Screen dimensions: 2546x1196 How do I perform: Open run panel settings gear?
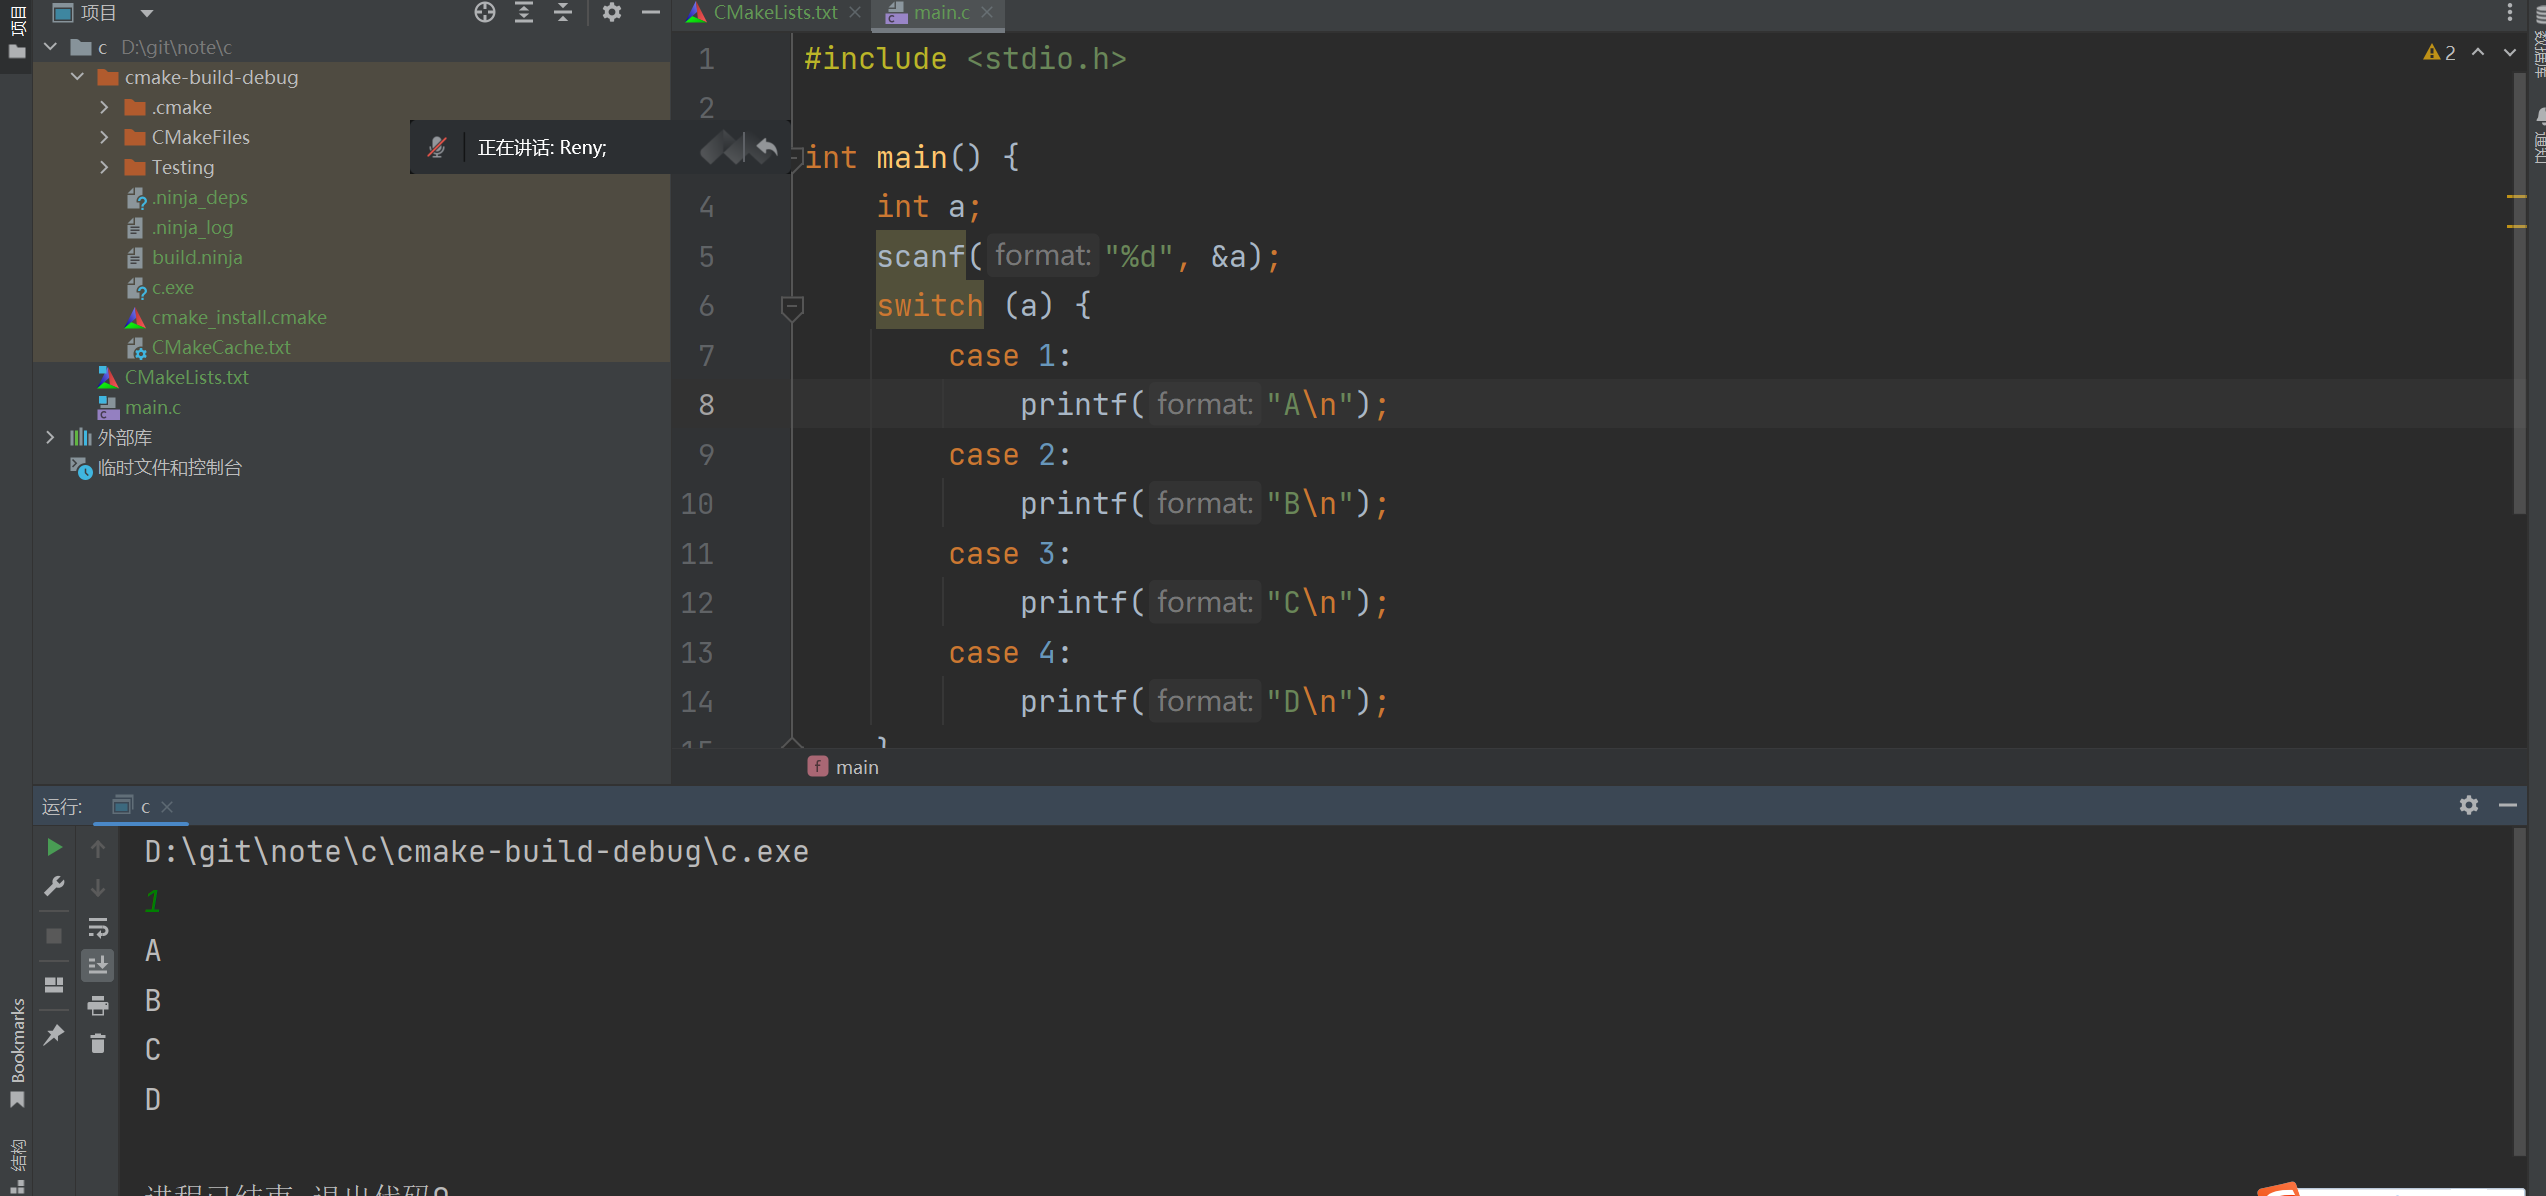(2469, 805)
